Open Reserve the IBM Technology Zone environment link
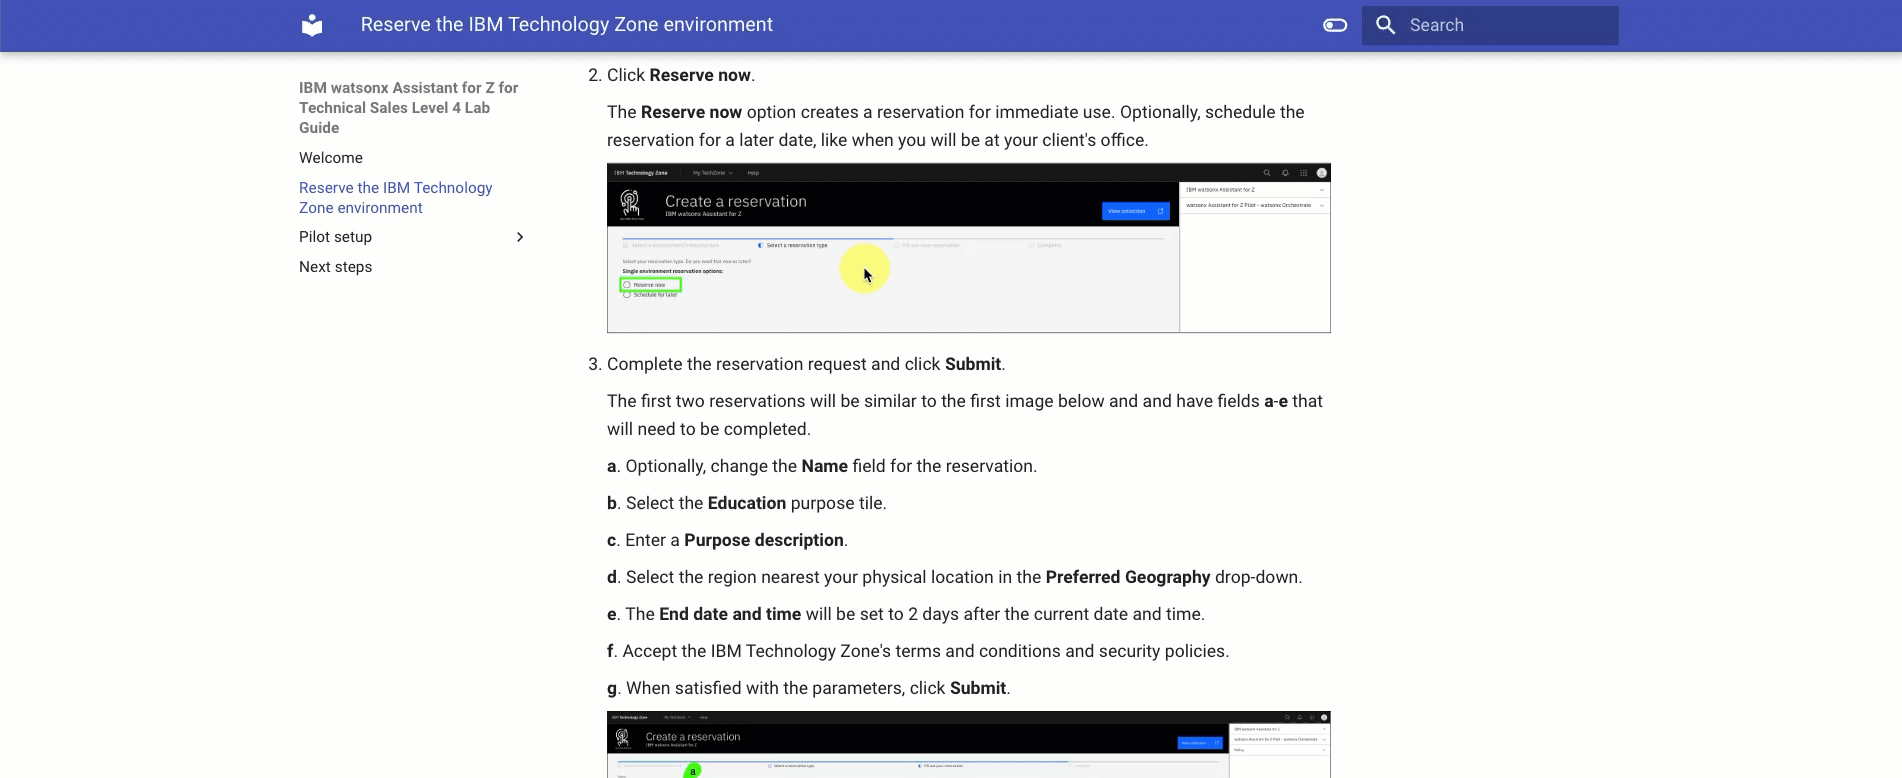Viewport: 1902px width, 778px height. tap(395, 198)
